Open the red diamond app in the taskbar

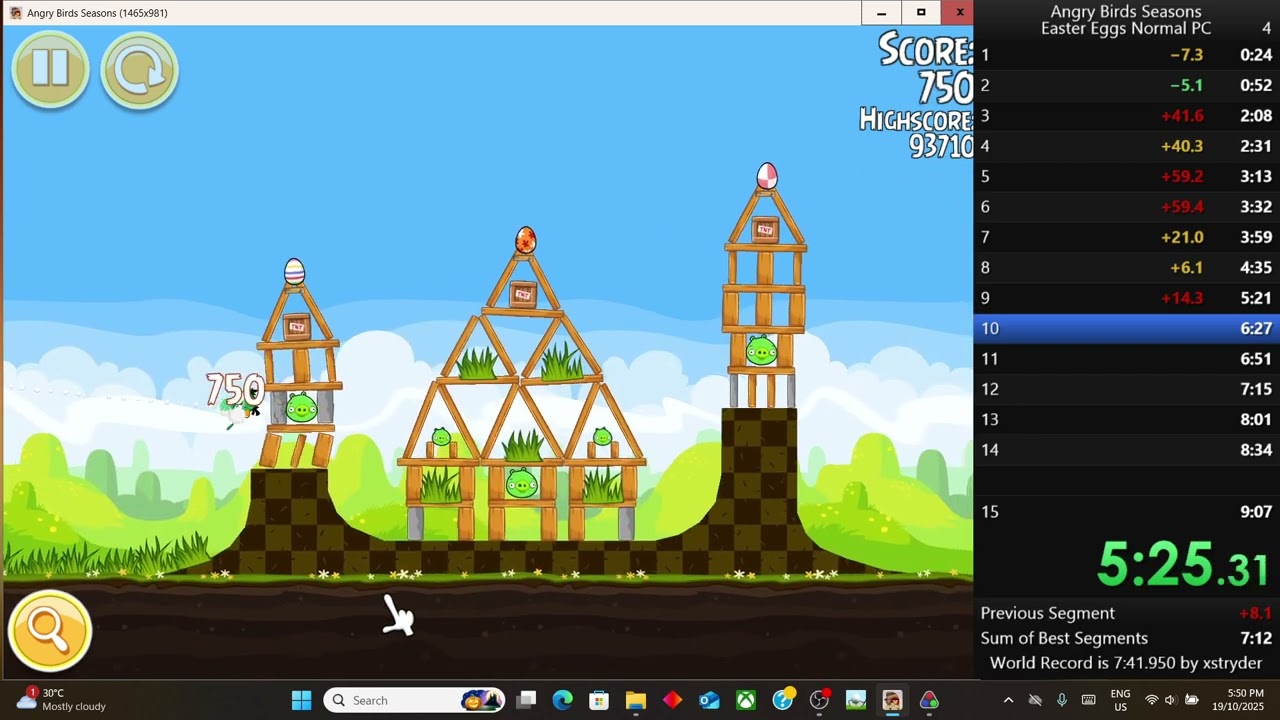(x=672, y=700)
